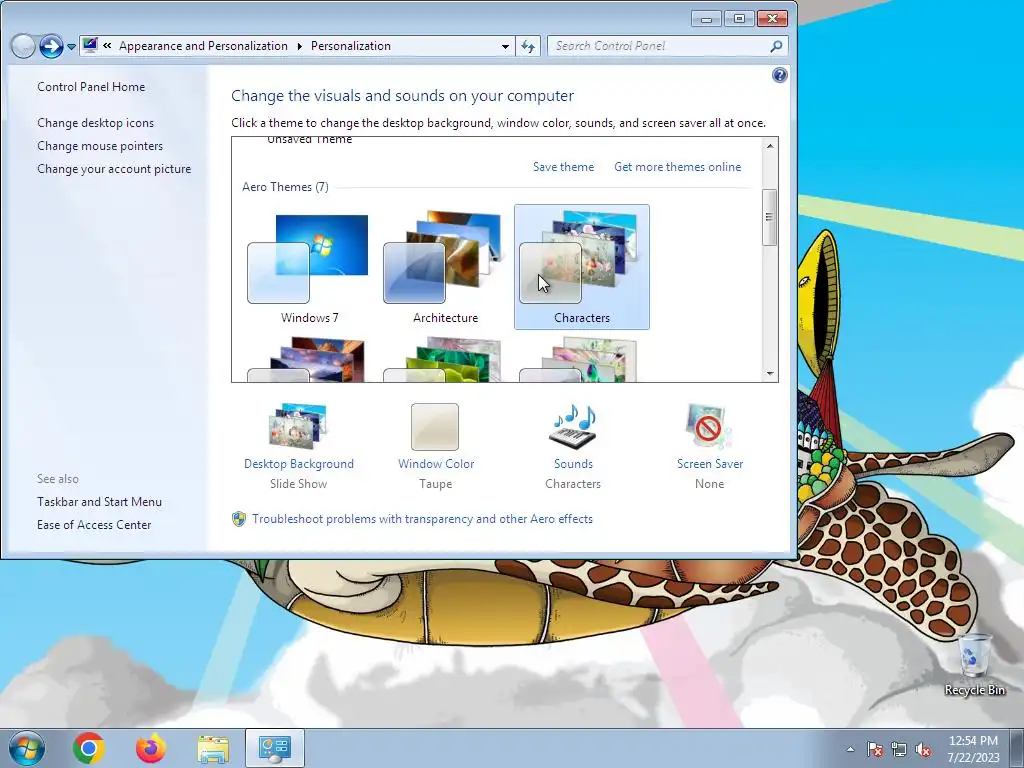Click the Personalization breadcrumb
The height and width of the screenshot is (768, 1024).
[351, 46]
